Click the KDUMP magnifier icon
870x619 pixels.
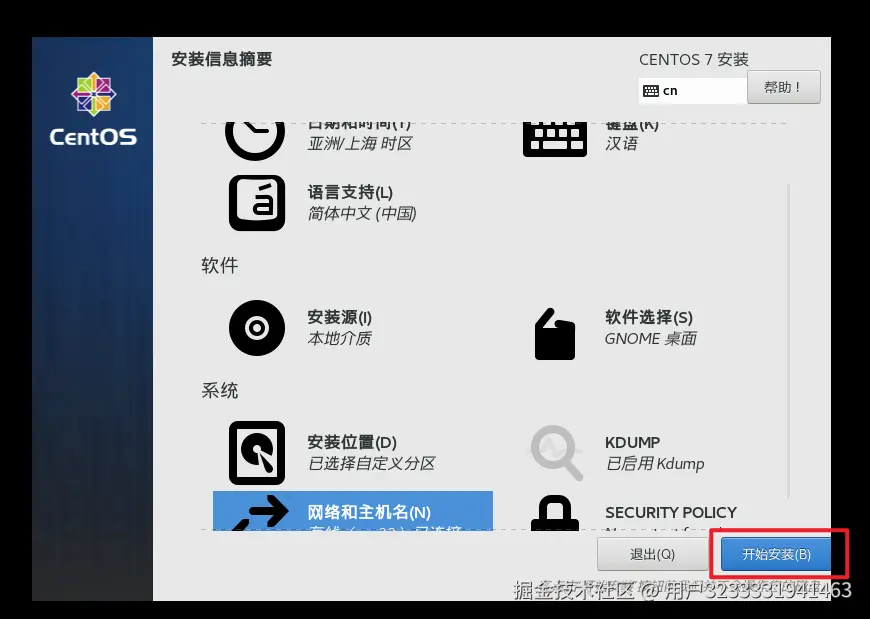click(x=557, y=453)
